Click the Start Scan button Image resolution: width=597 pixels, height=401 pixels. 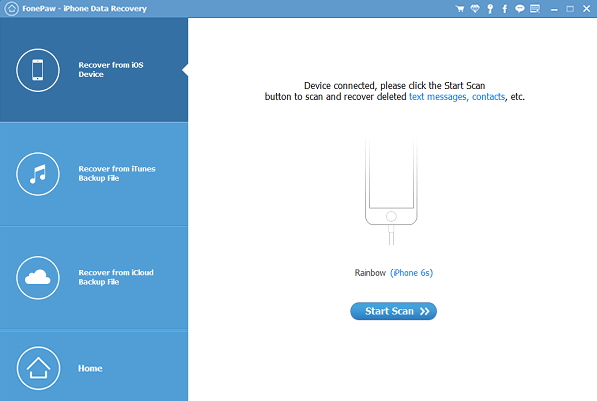(x=393, y=311)
